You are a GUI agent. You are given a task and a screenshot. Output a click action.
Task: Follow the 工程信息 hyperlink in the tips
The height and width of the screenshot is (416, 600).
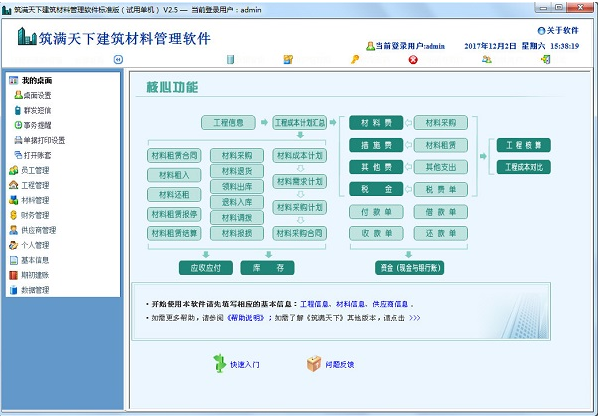coord(314,304)
